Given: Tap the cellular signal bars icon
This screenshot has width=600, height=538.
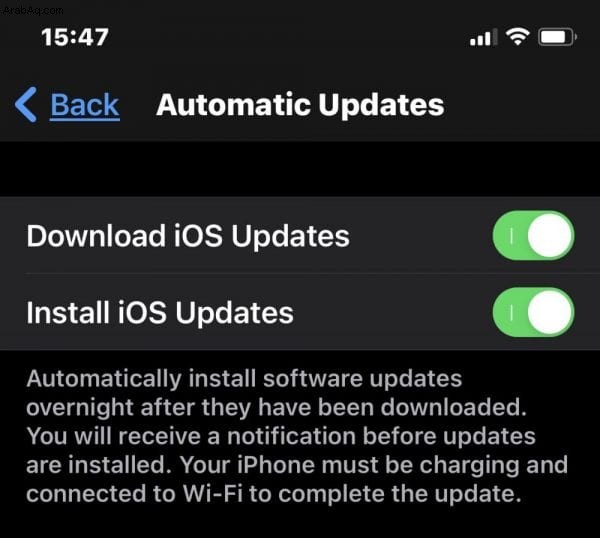Looking at the screenshot, I should (x=483, y=37).
